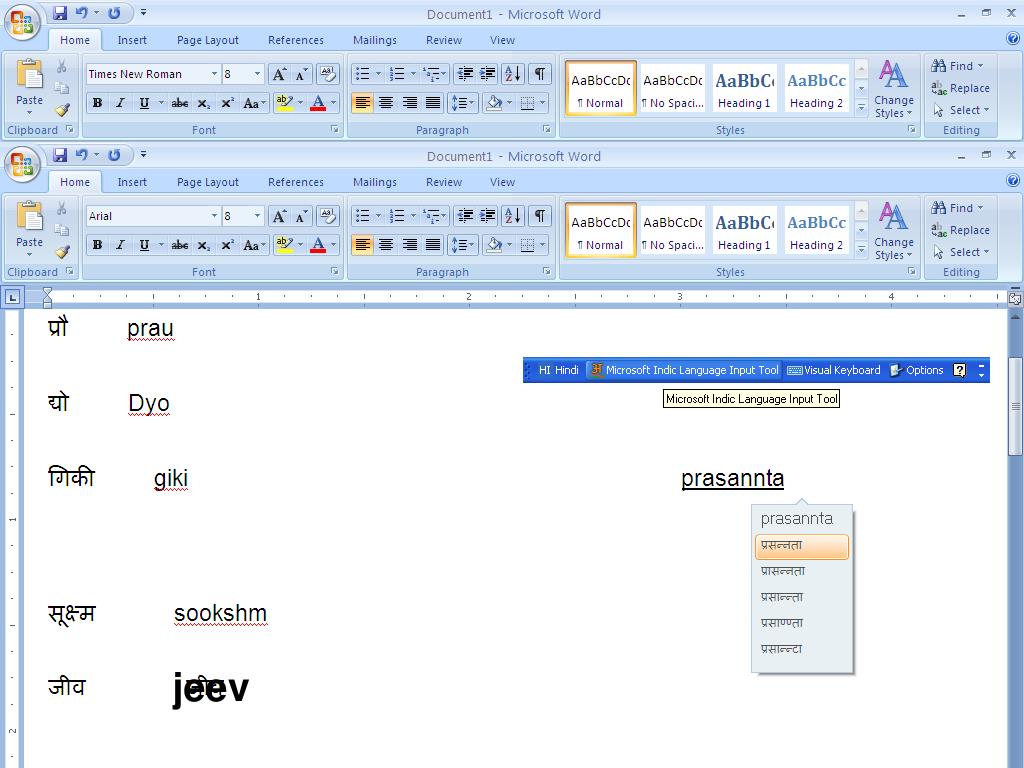
Task: Click the ruler tab selector L button
Action: tap(12, 298)
